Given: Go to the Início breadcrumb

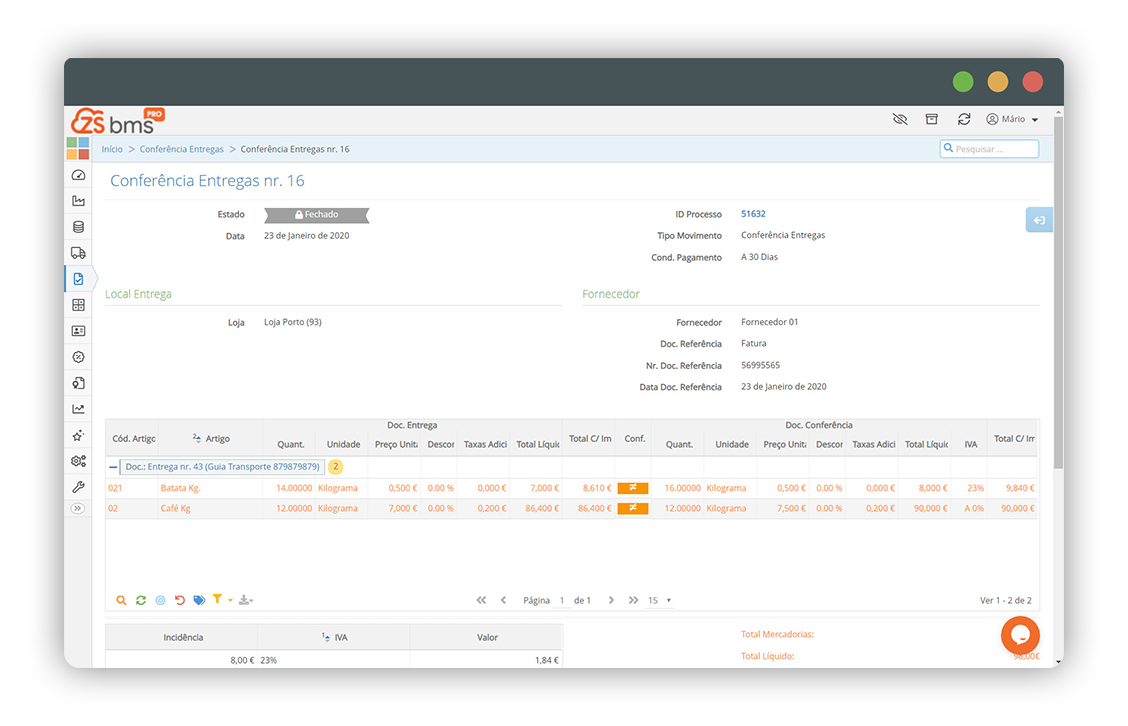Looking at the screenshot, I should [x=112, y=149].
